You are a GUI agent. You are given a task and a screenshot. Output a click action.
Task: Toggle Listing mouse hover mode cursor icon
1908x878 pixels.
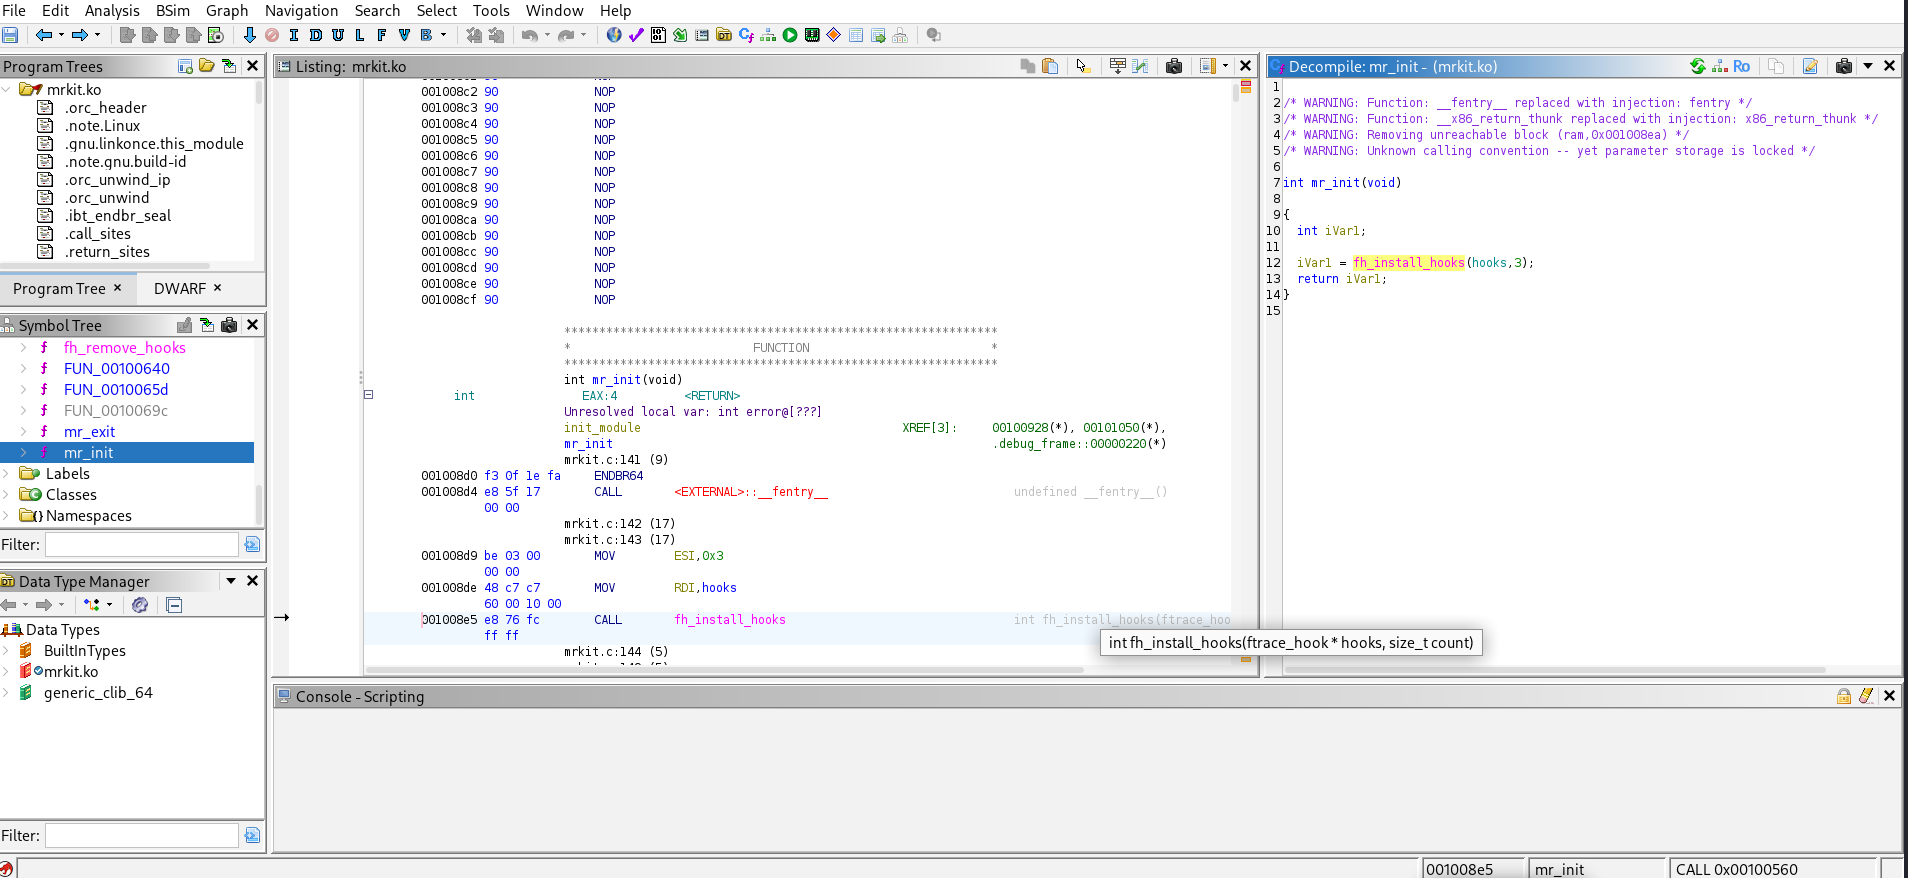[1082, 66]
